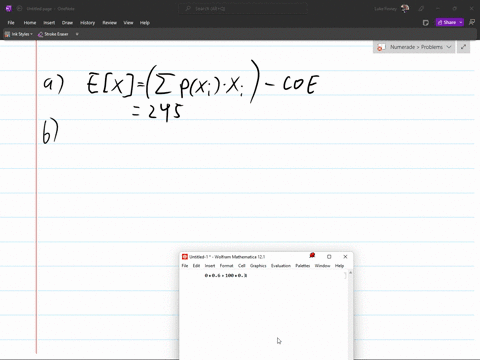Open Mathematica File menu
Viewport: 480px width, 360px height.
coord(185,266)
